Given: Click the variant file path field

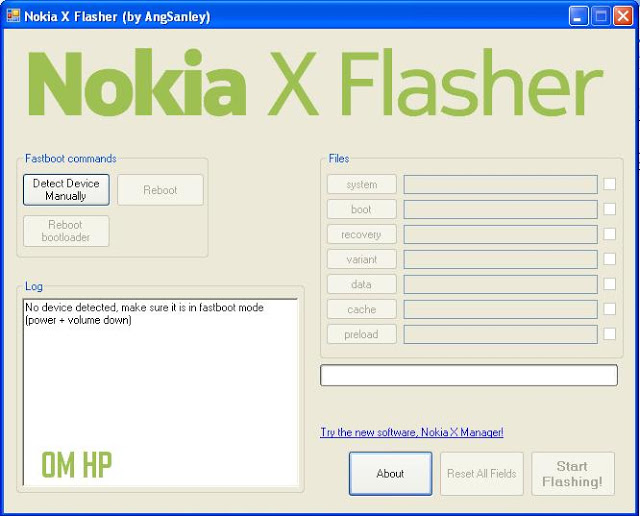Looking at the screenshot, I should pyautogui.click(x=500, y=259).
